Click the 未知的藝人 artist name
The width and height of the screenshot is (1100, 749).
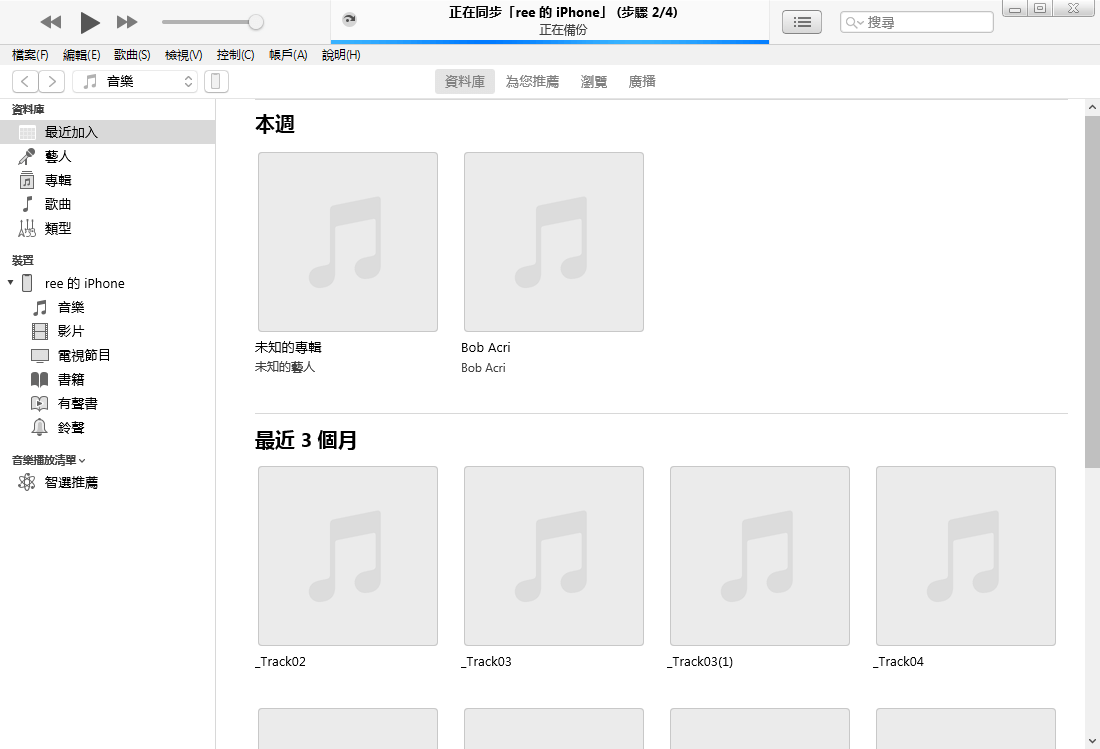285,367
